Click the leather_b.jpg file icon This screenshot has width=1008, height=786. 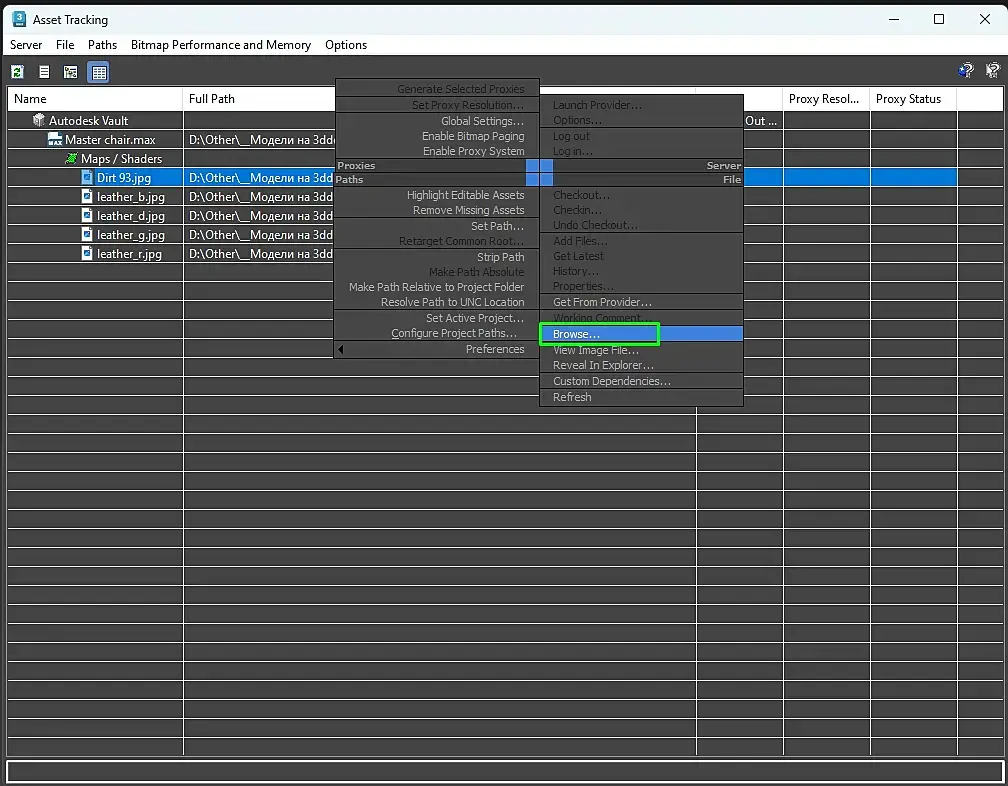tap(87, 196)
